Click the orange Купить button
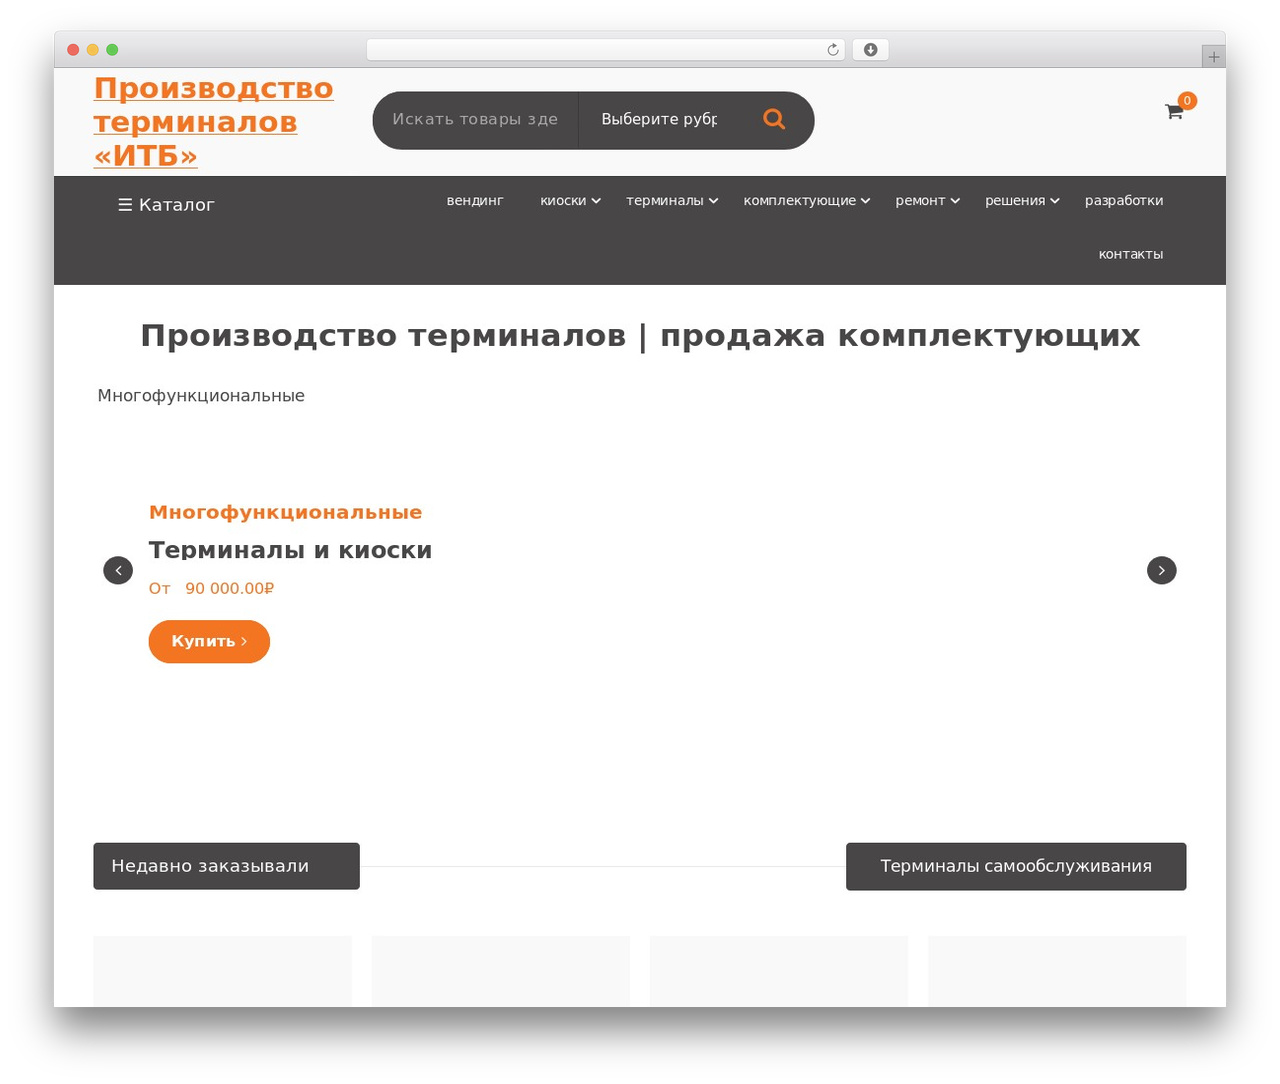This screenshot has height=1084, width=1280. point(209,641)
